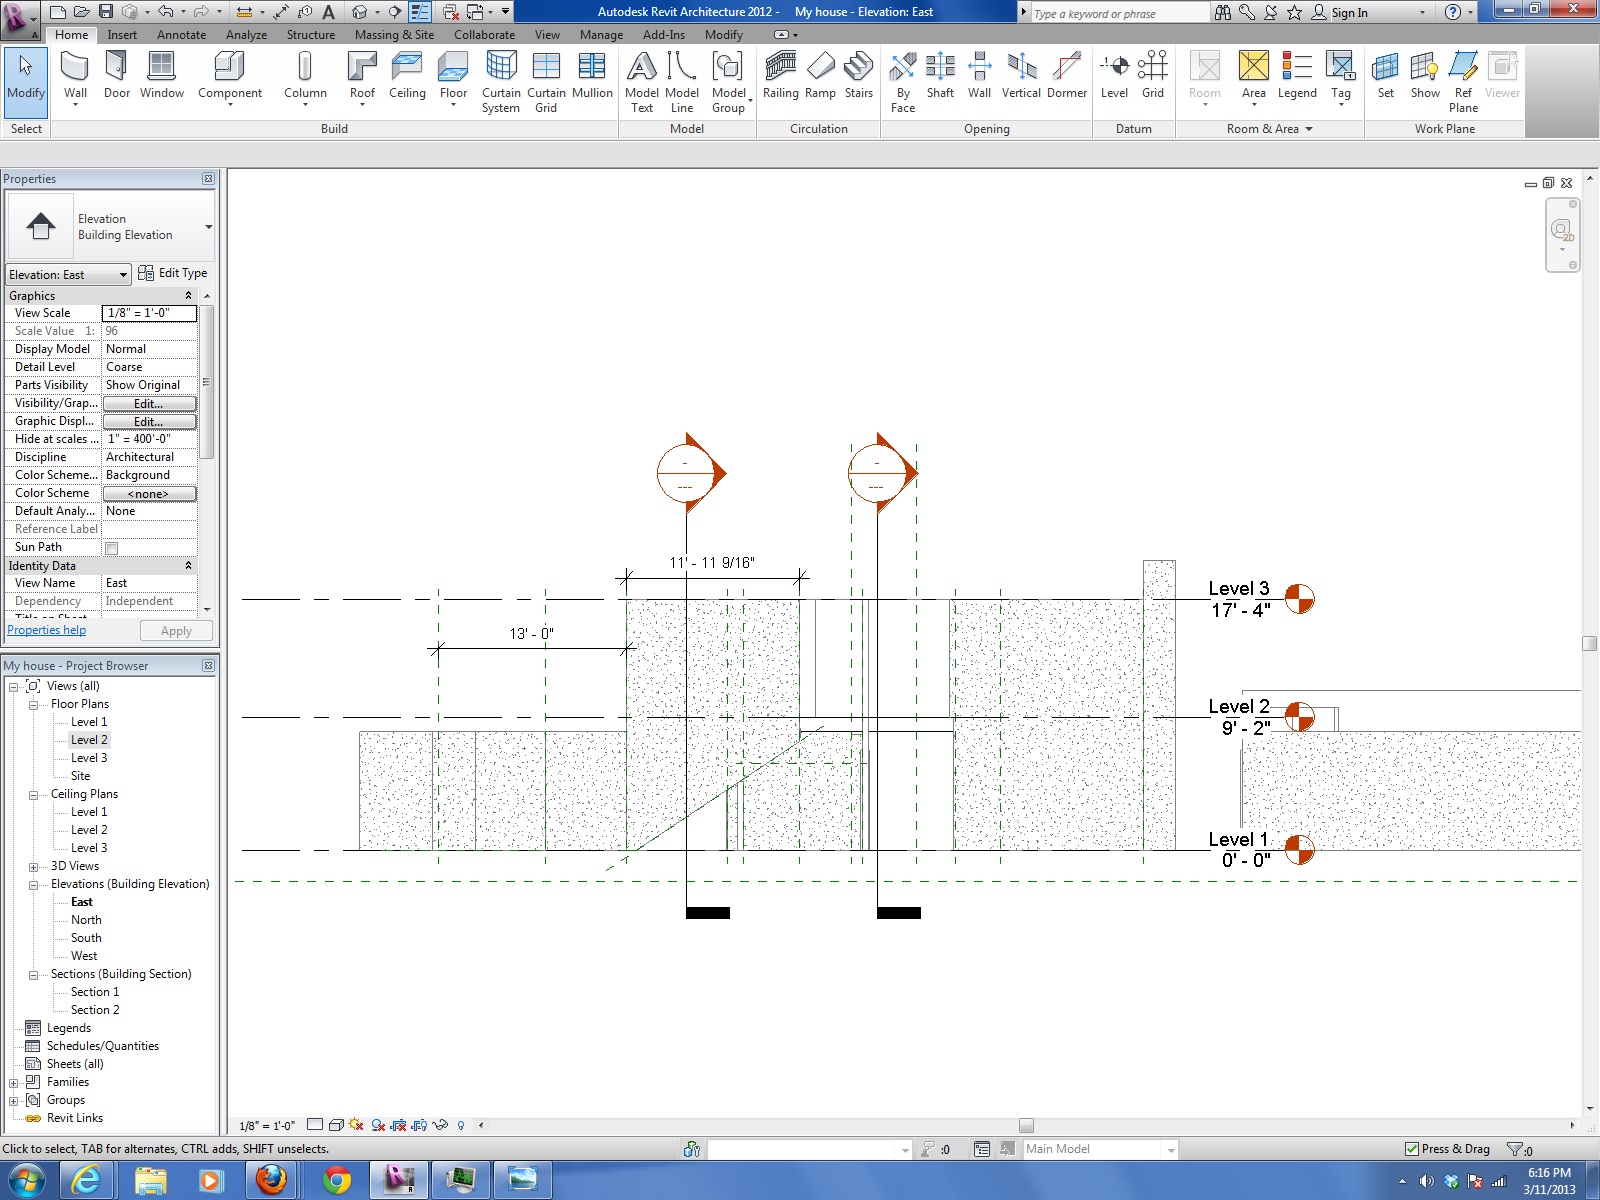Open the Structure ribbon tab

click(310, 35)
